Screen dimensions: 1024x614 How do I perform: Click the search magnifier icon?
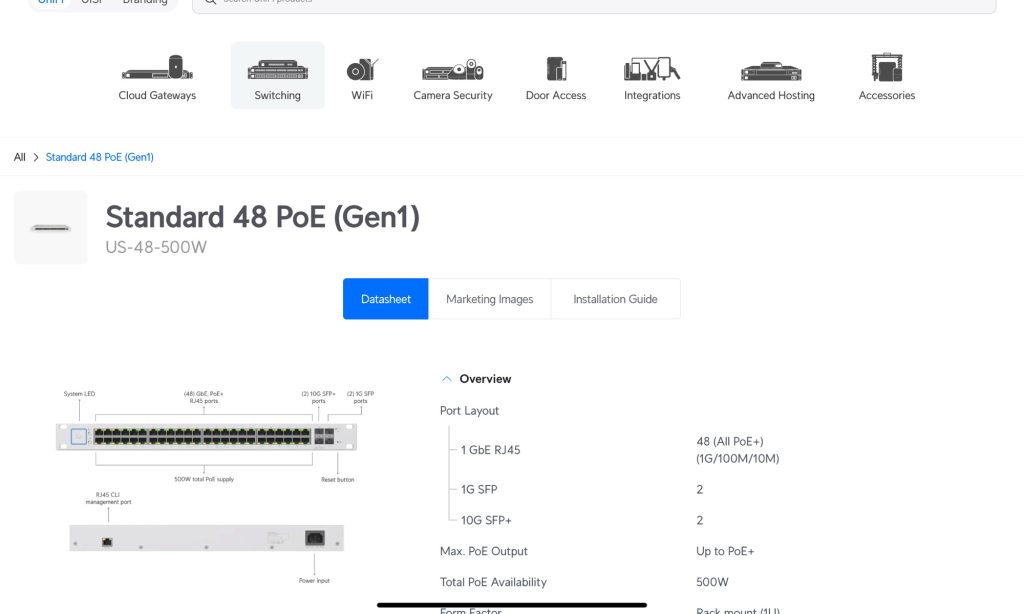(x=210, y=2)
